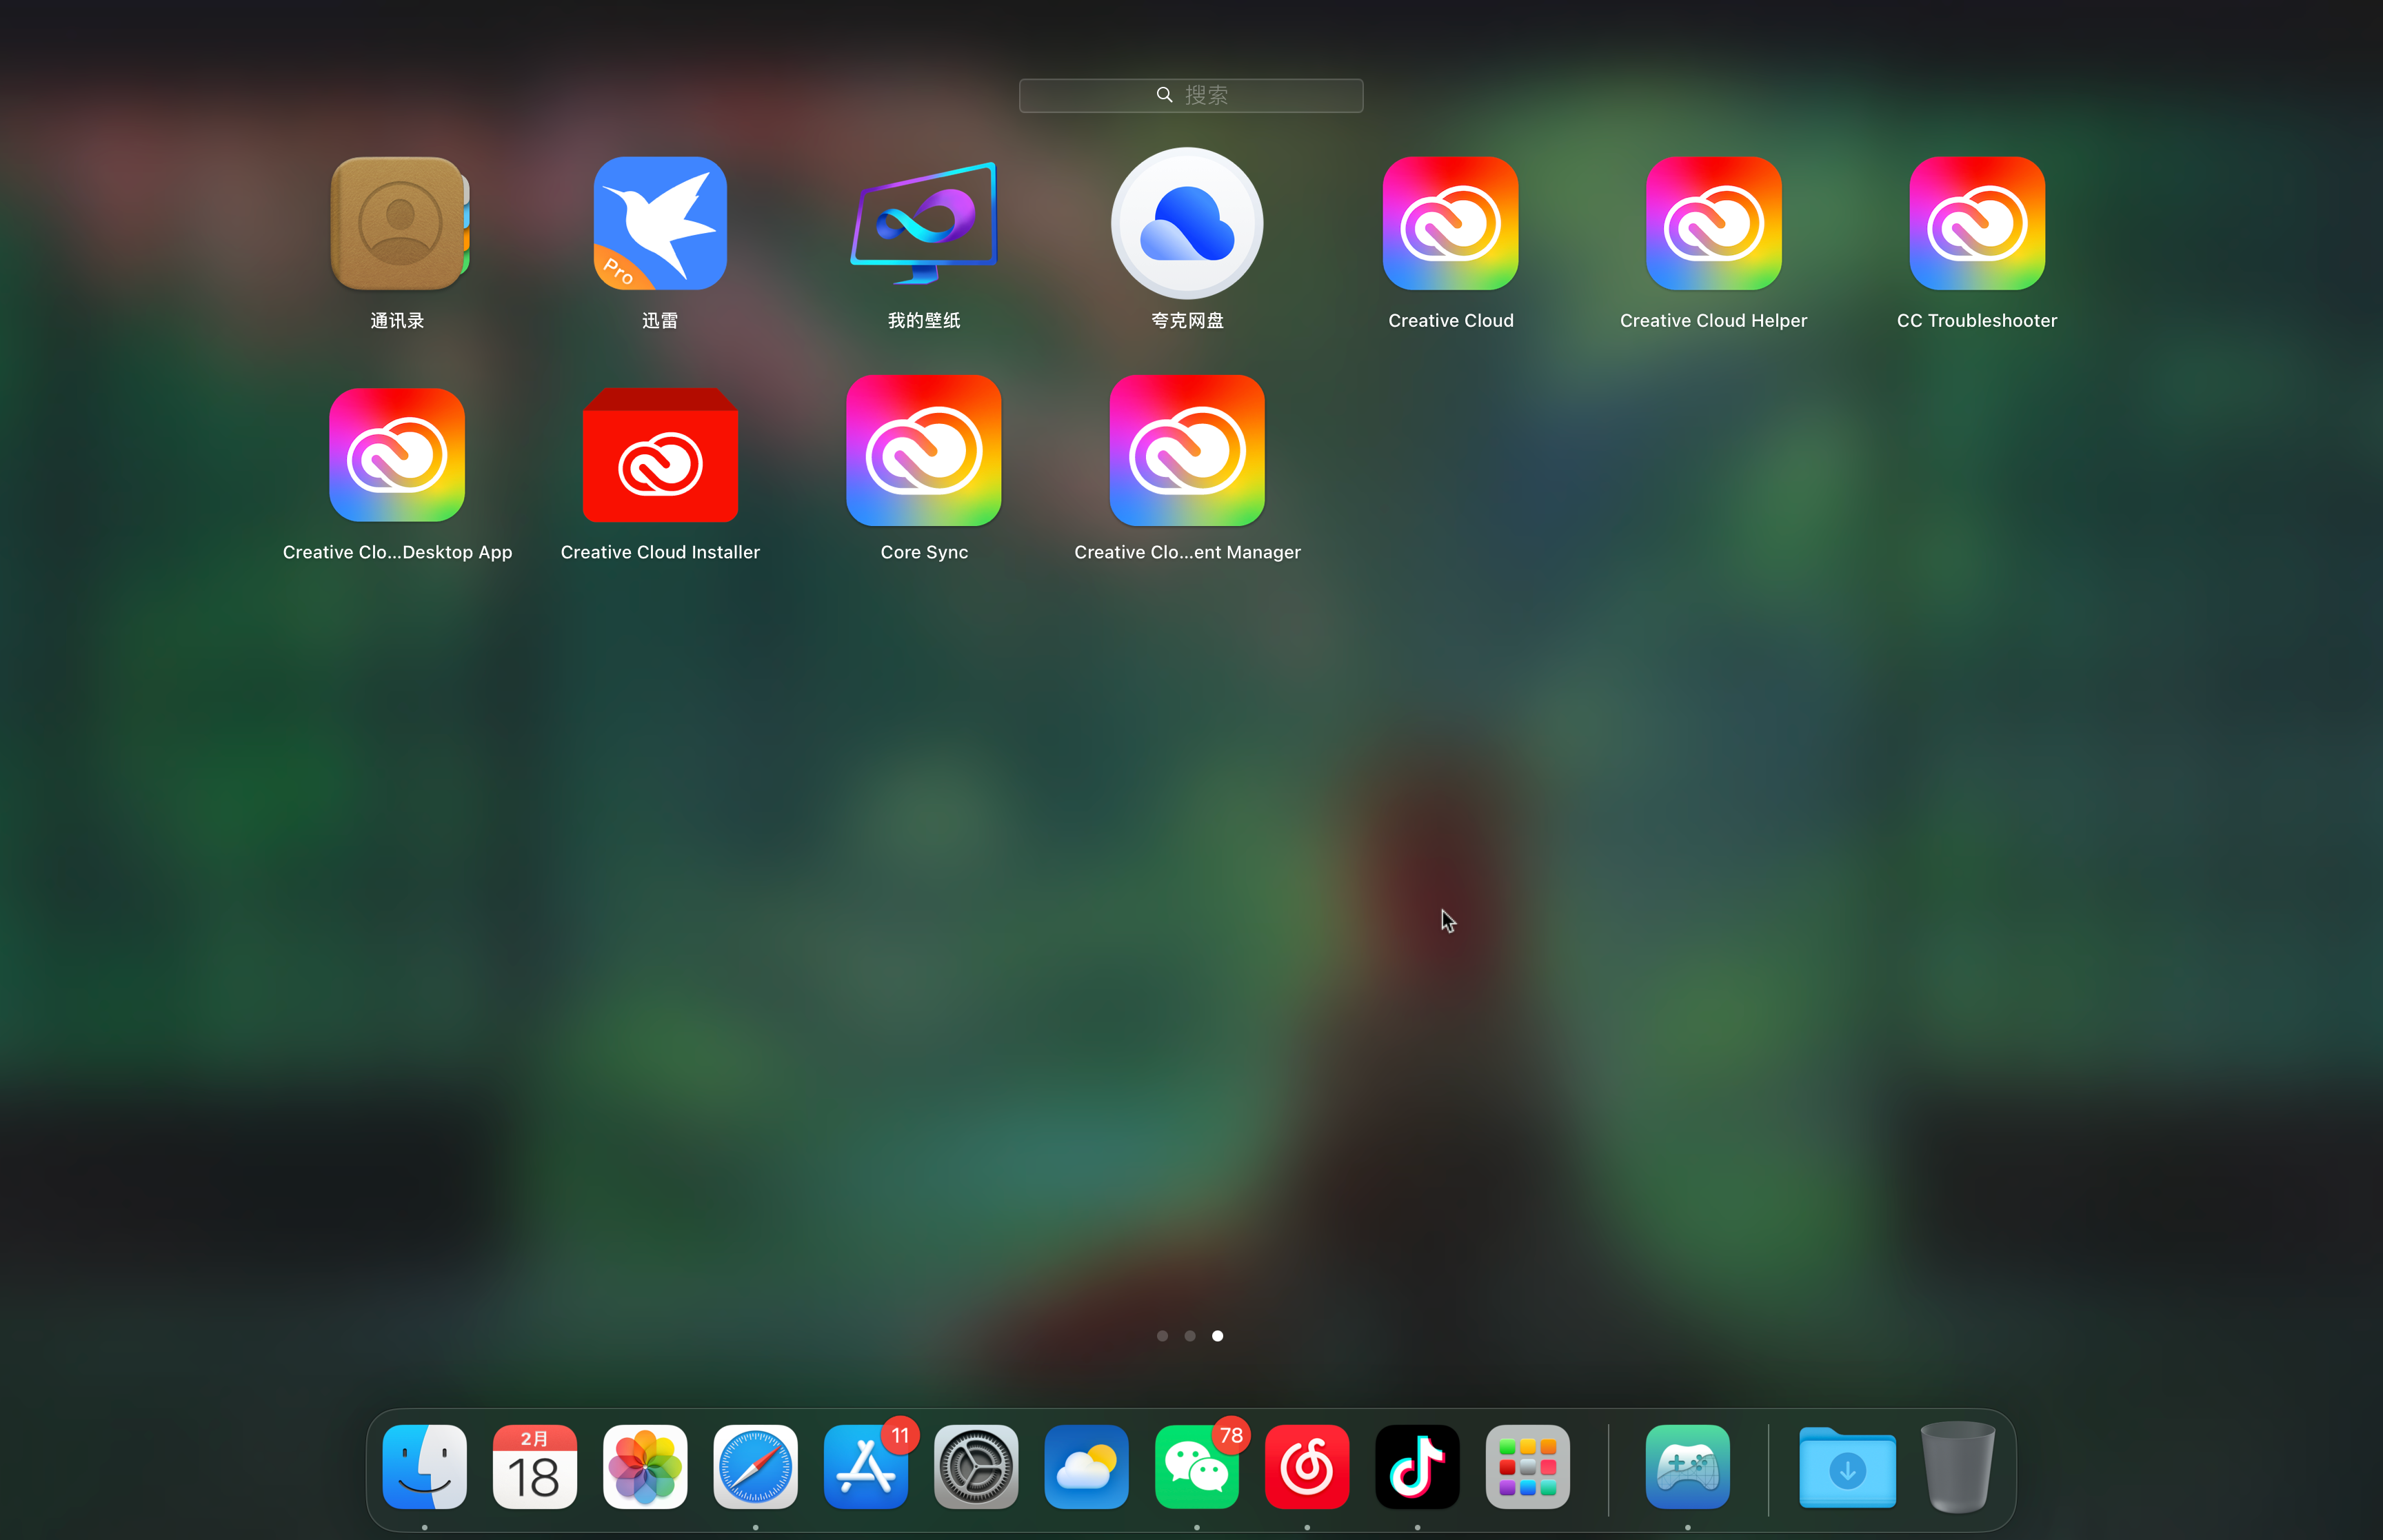2383x1540 pixels.
Task: Open the Downloads folder in Dock
Action: pos(1847,1467)
